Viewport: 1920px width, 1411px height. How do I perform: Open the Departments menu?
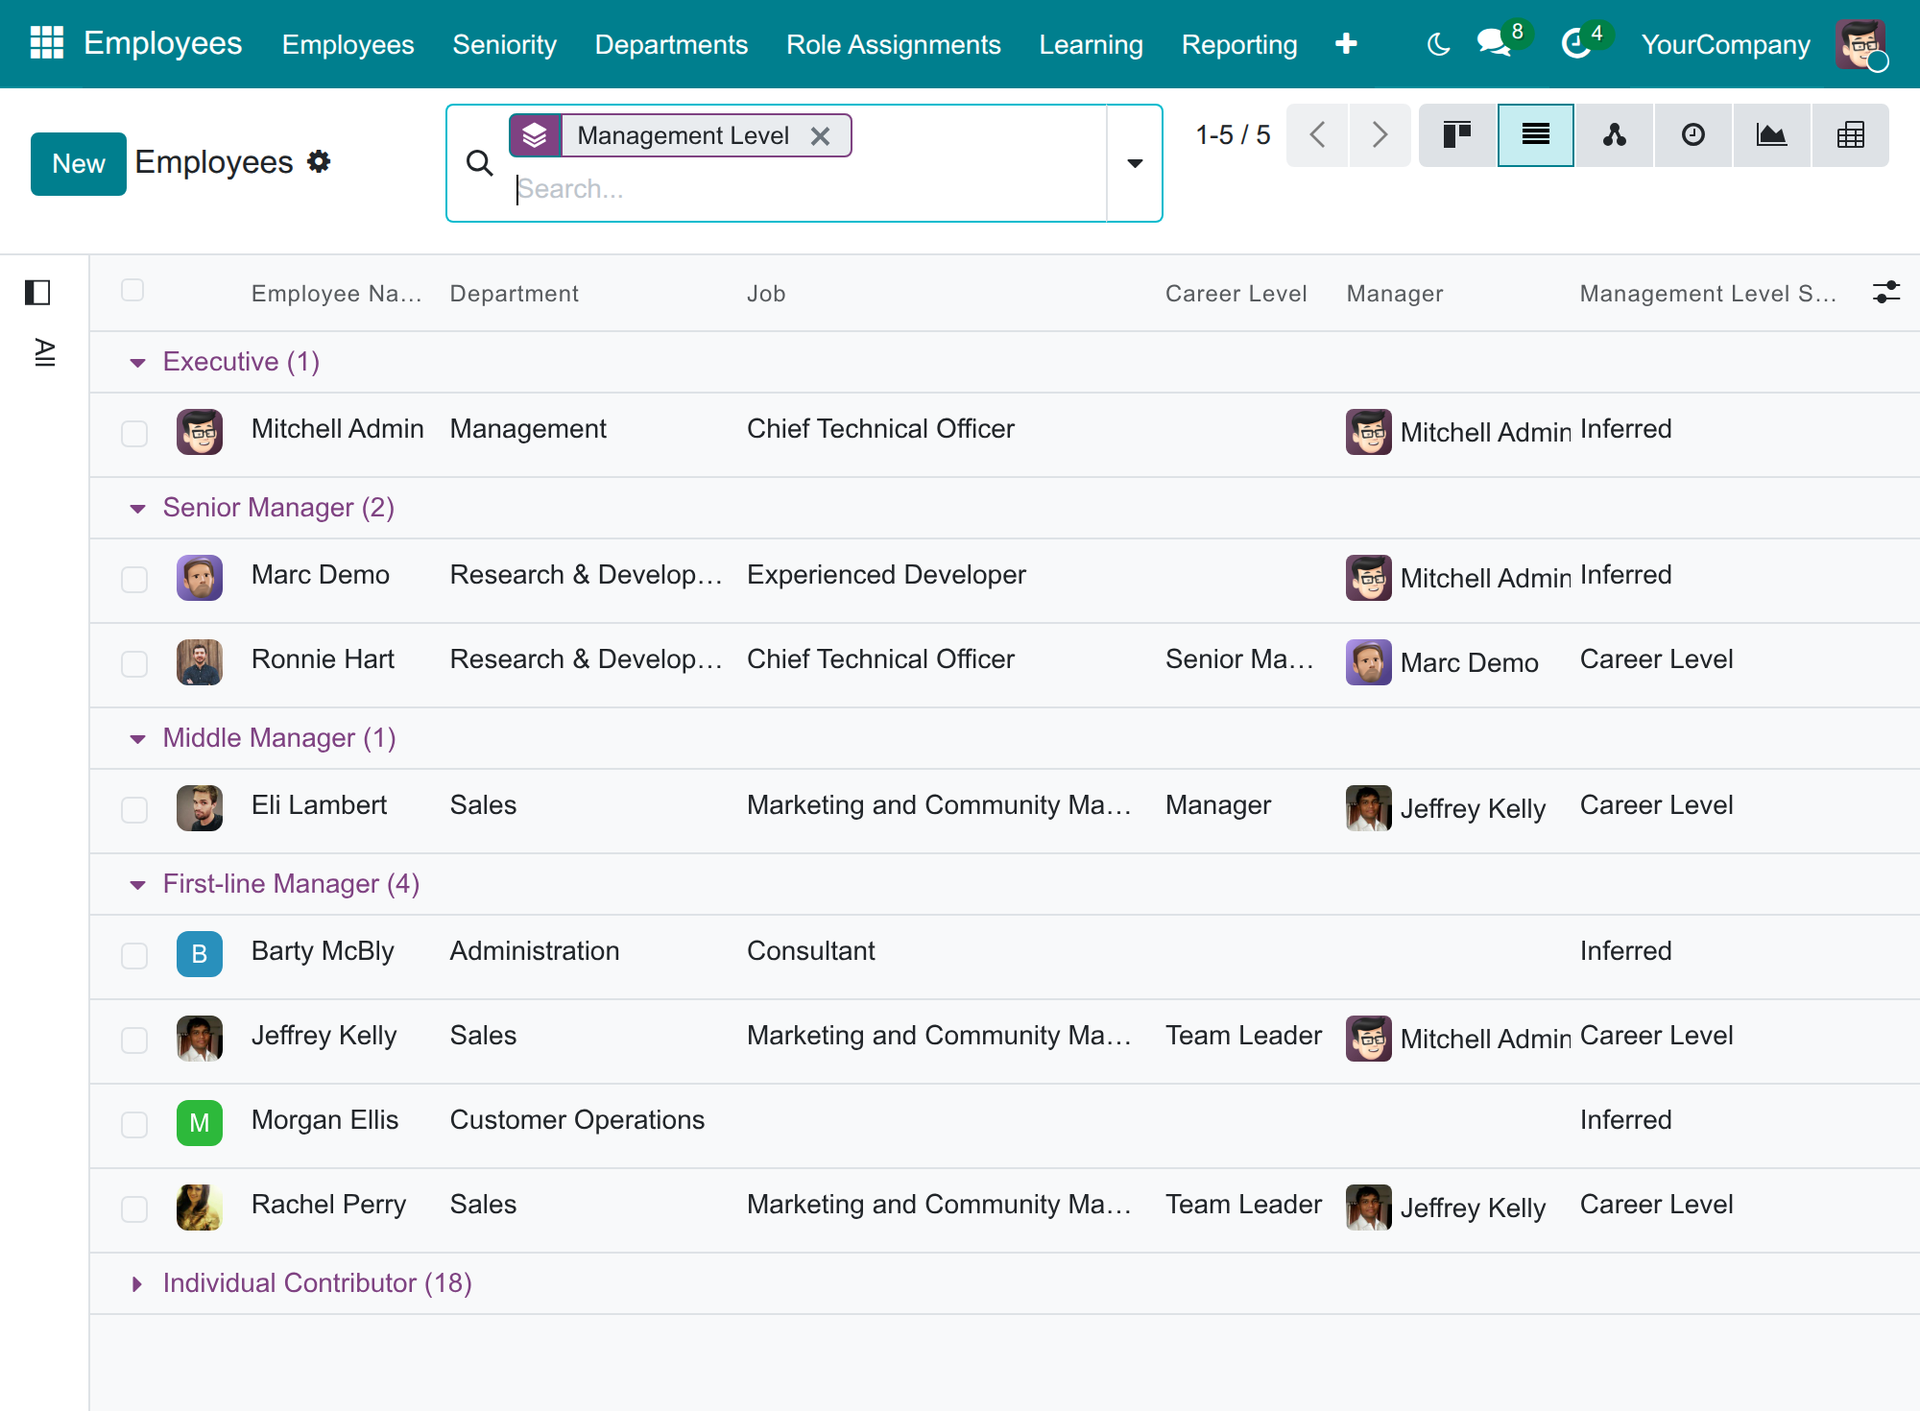(671, 44)
